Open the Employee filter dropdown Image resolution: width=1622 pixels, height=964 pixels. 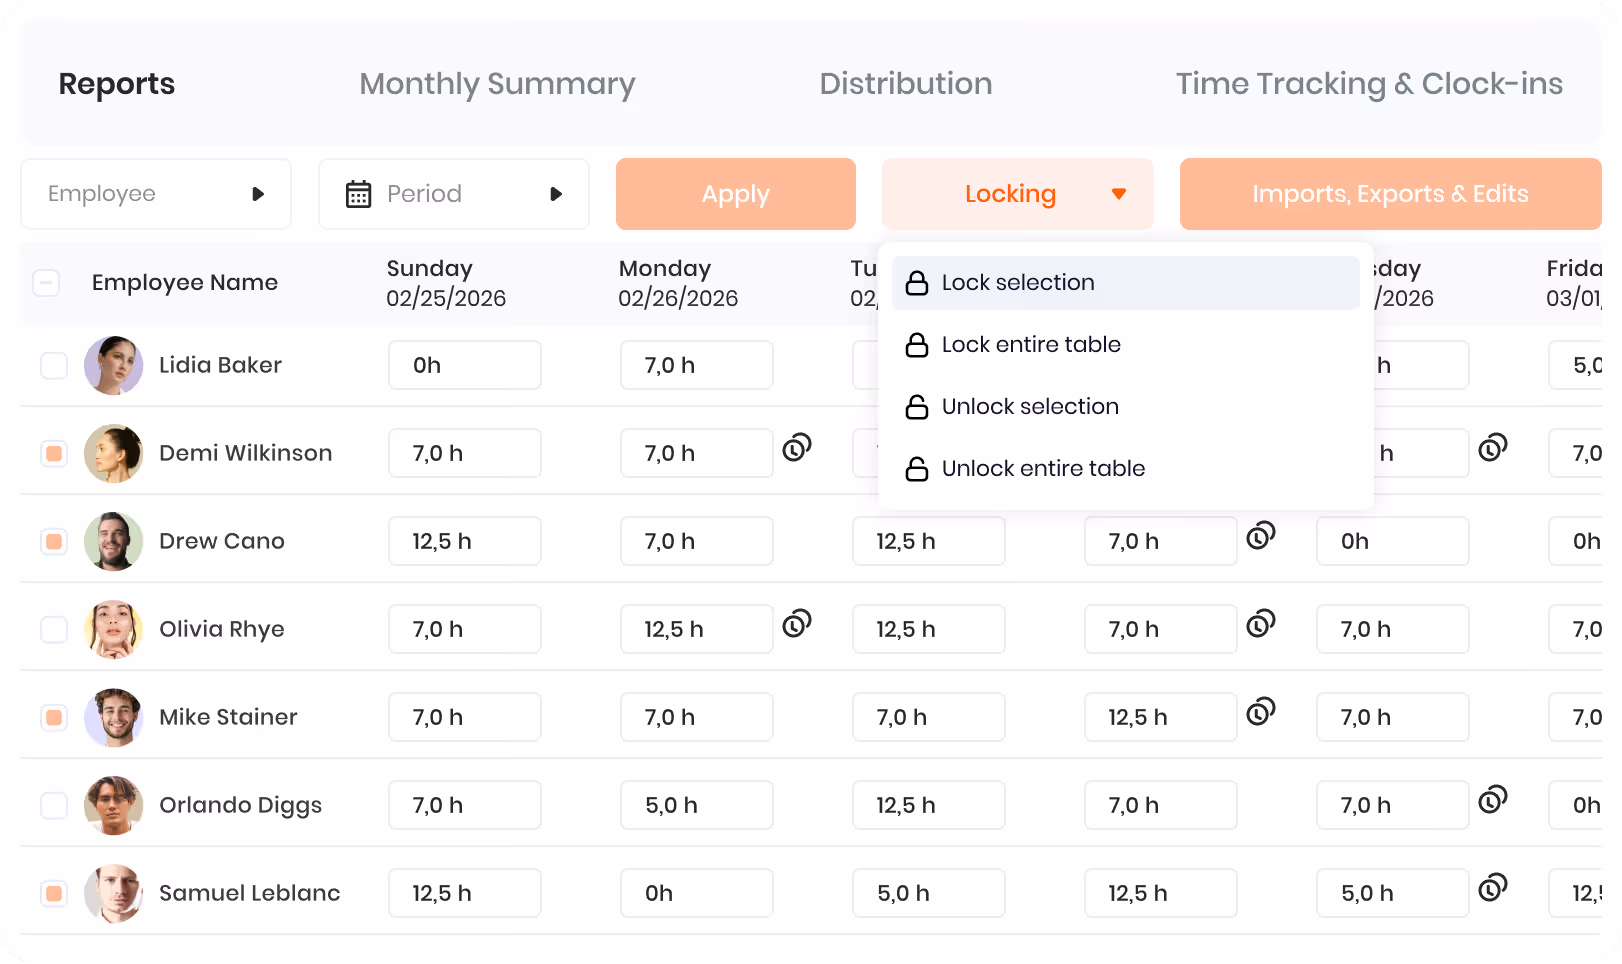coord(156,194)
